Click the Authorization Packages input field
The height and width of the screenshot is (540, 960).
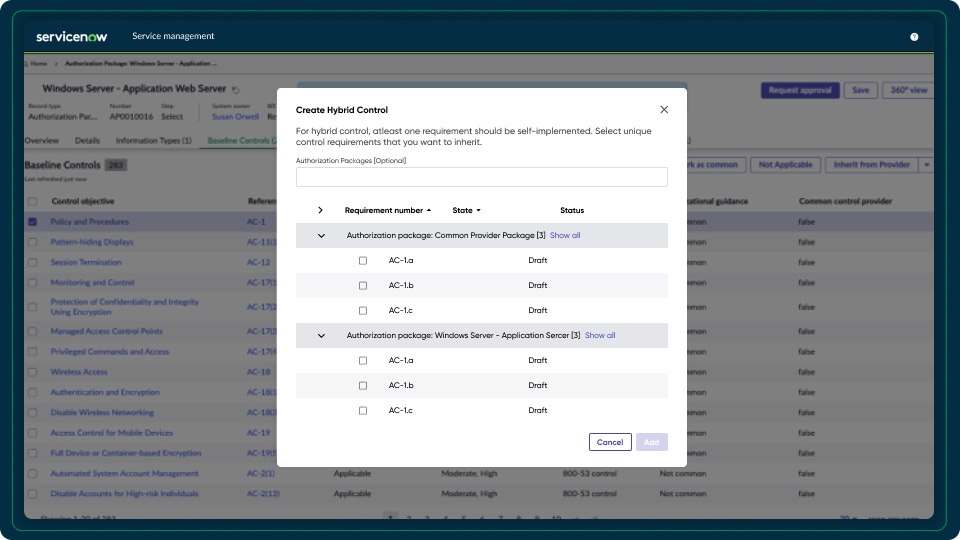click(x=481, y=177)
